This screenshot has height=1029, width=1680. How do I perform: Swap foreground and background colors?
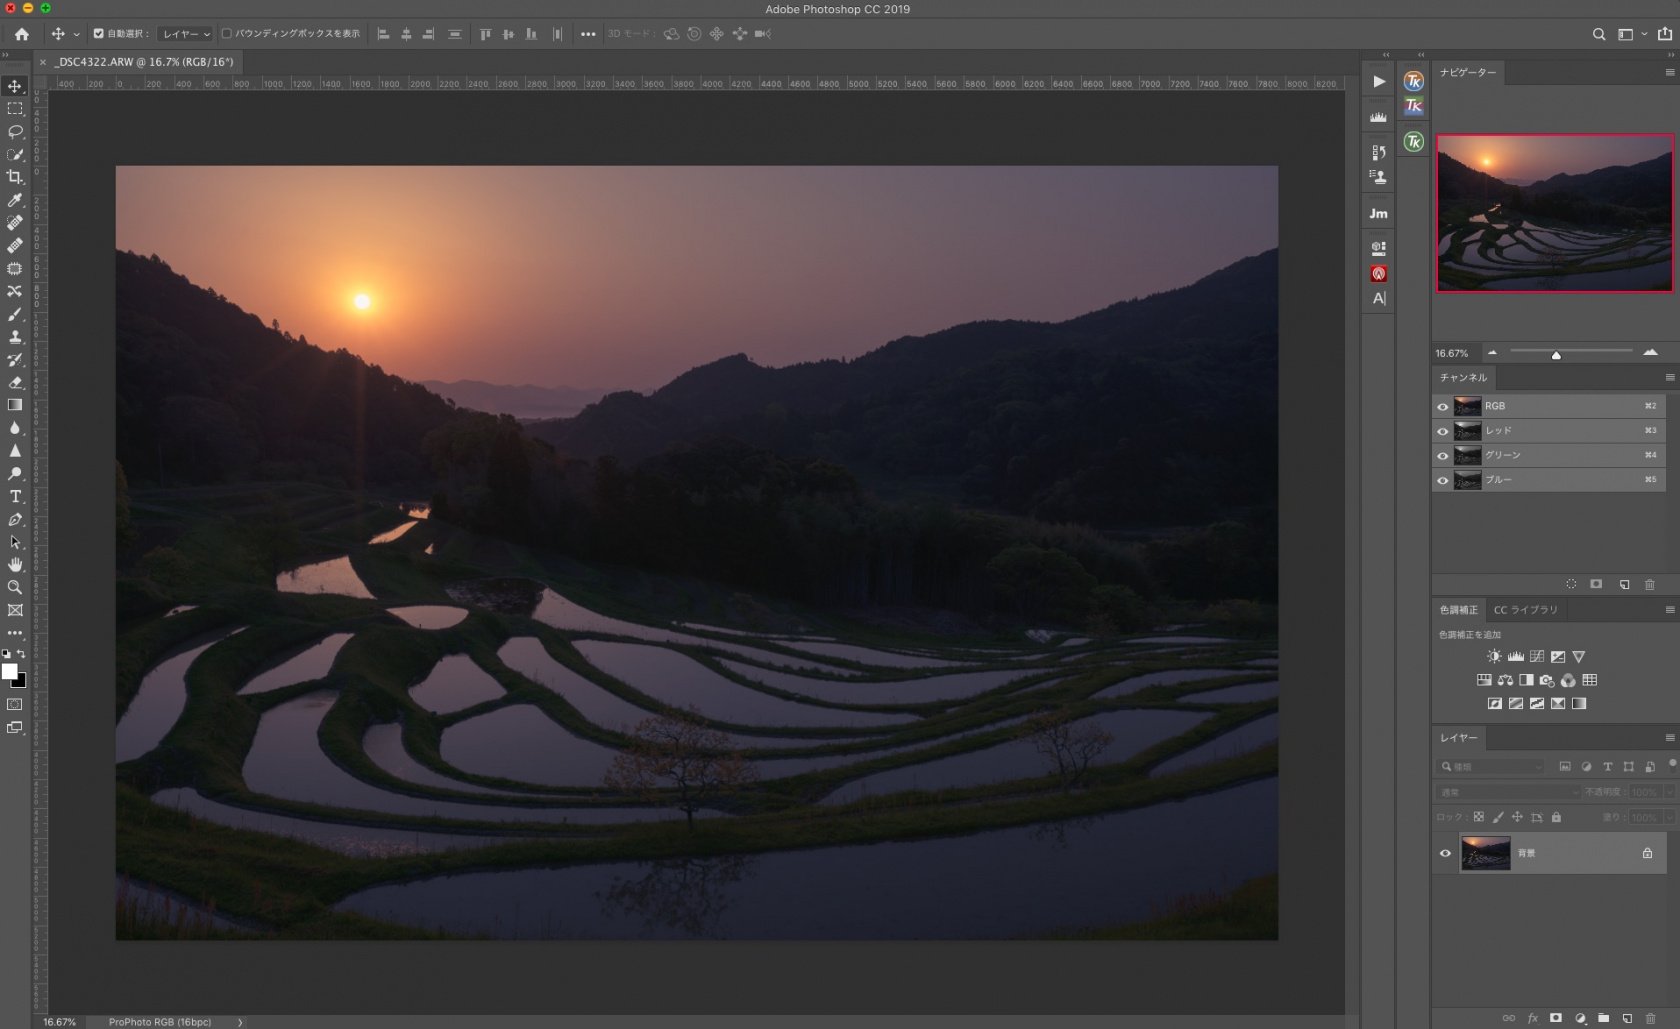pos(21,654)
